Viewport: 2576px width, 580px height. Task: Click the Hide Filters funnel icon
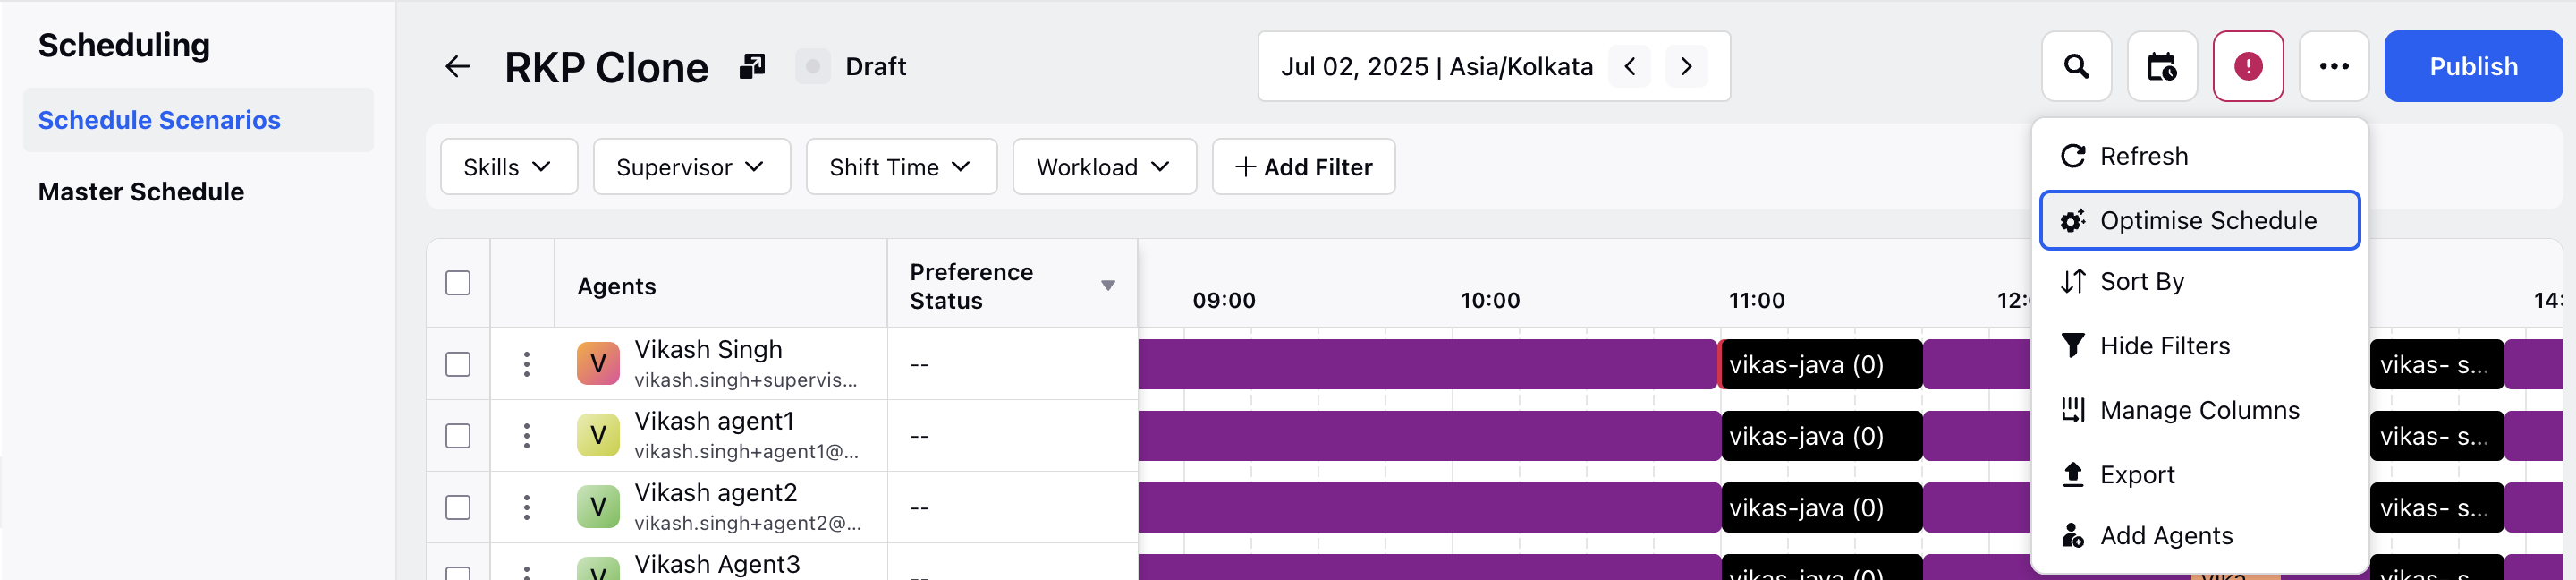(2073, 346)
